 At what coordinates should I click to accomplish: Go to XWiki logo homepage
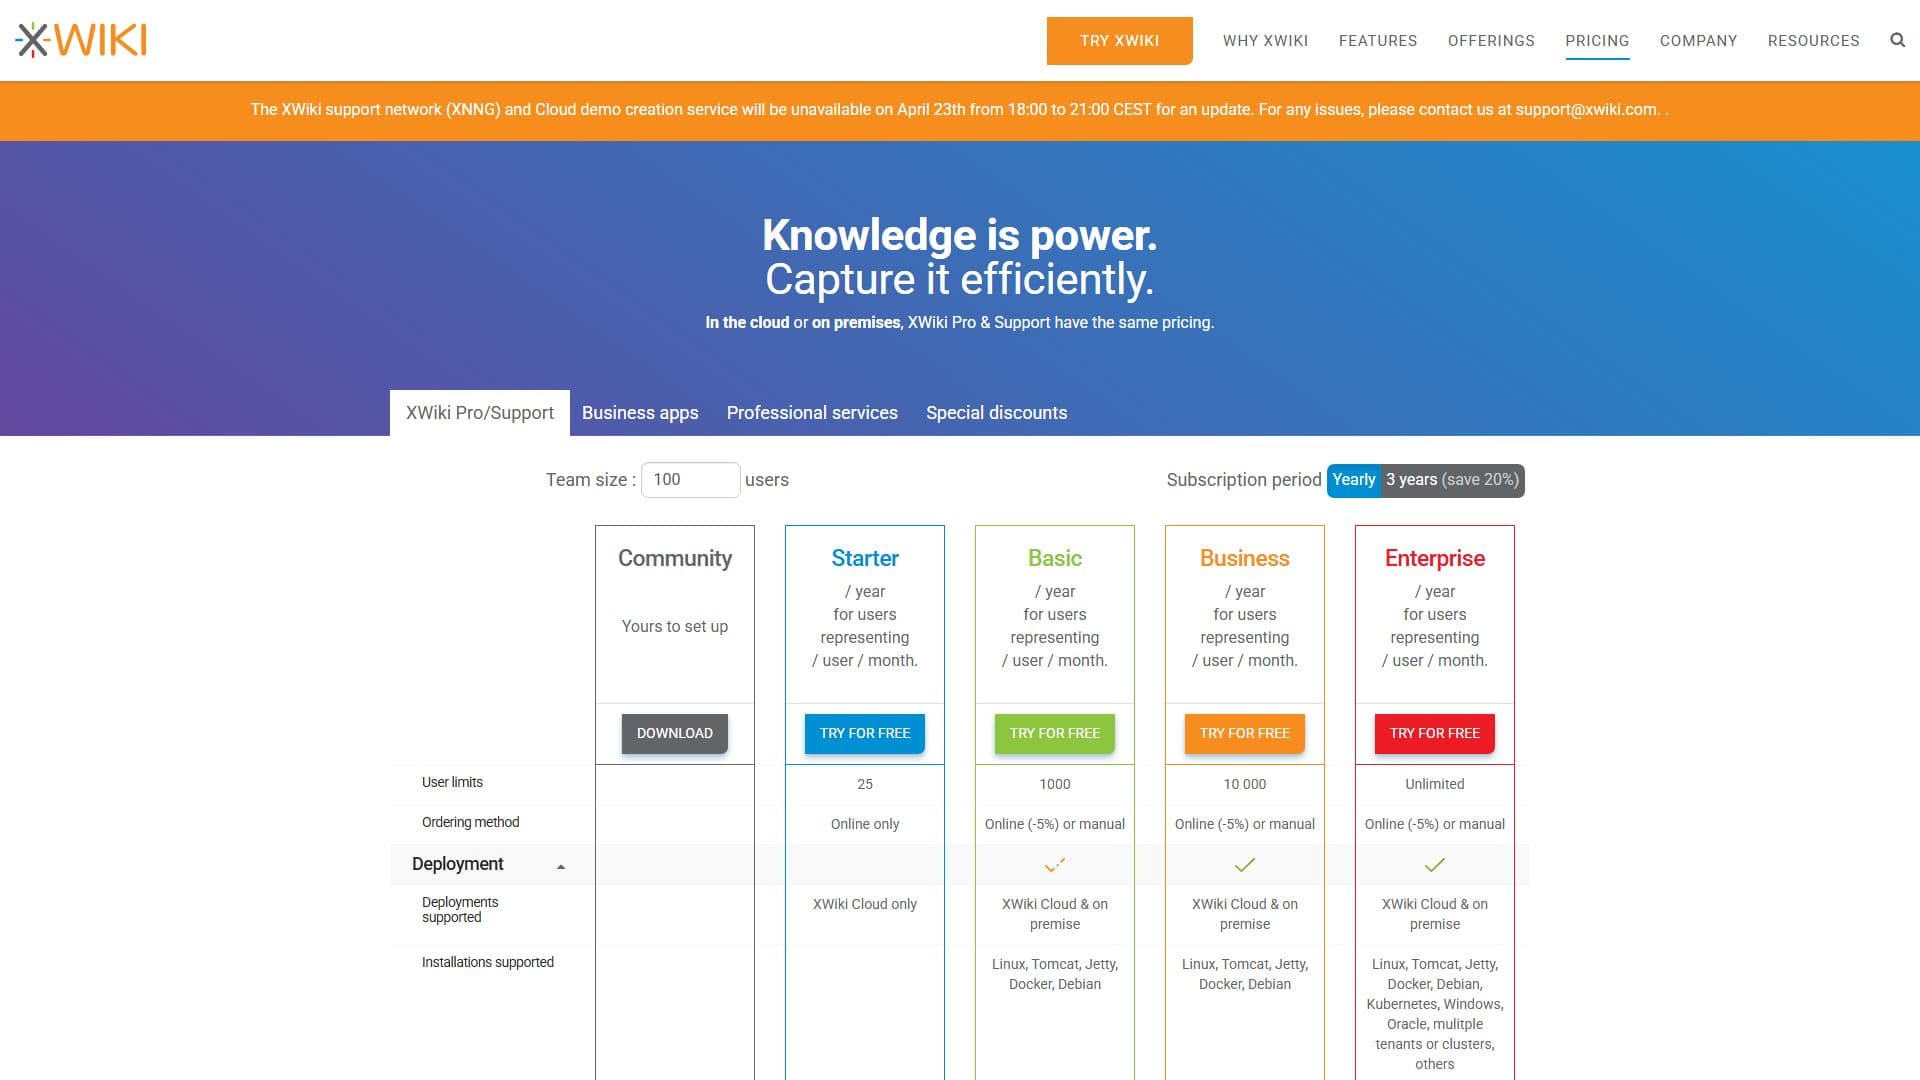(x=81, y=40)
